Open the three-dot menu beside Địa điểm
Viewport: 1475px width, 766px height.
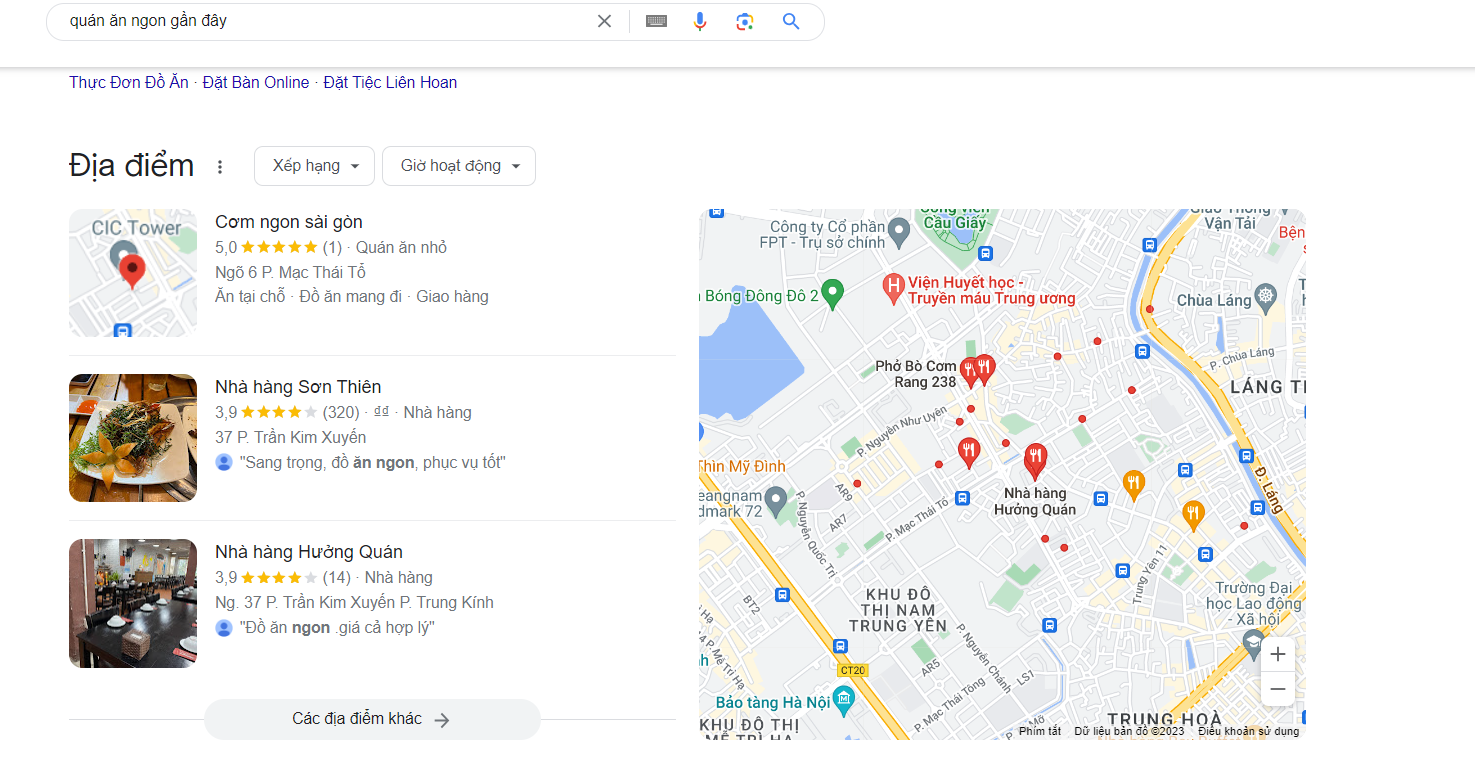click(220, 167)
